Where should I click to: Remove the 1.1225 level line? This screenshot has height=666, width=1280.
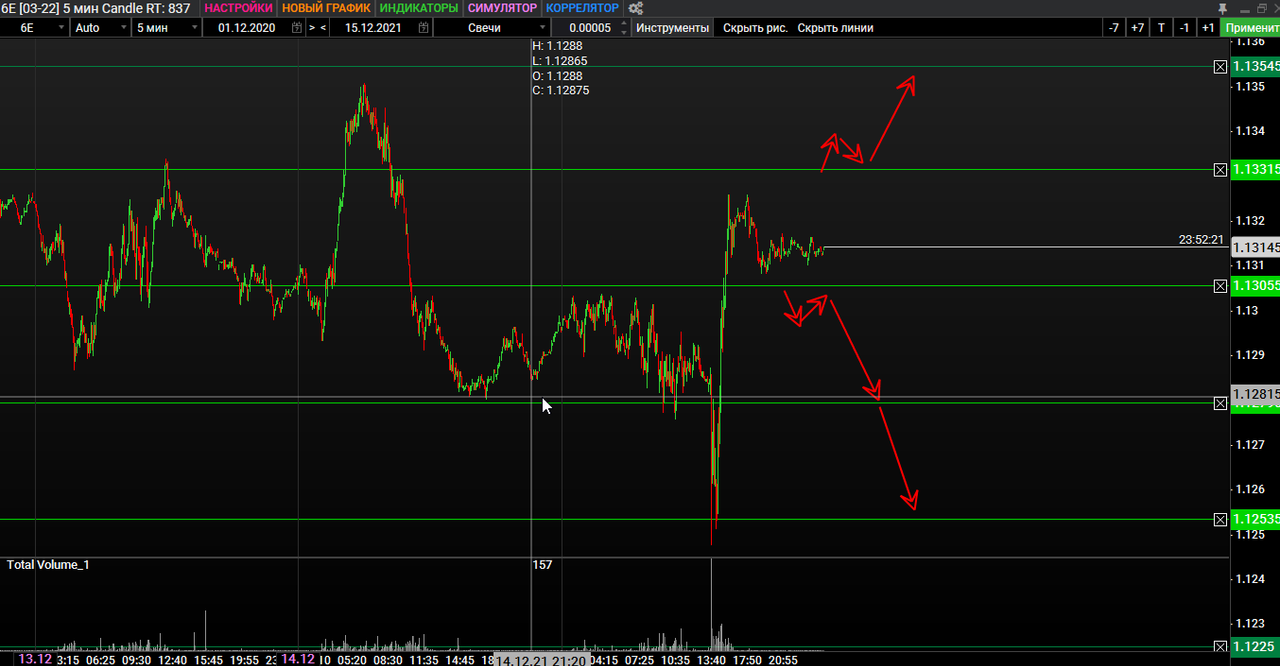pyautogui.click(x=1220, y=647)
